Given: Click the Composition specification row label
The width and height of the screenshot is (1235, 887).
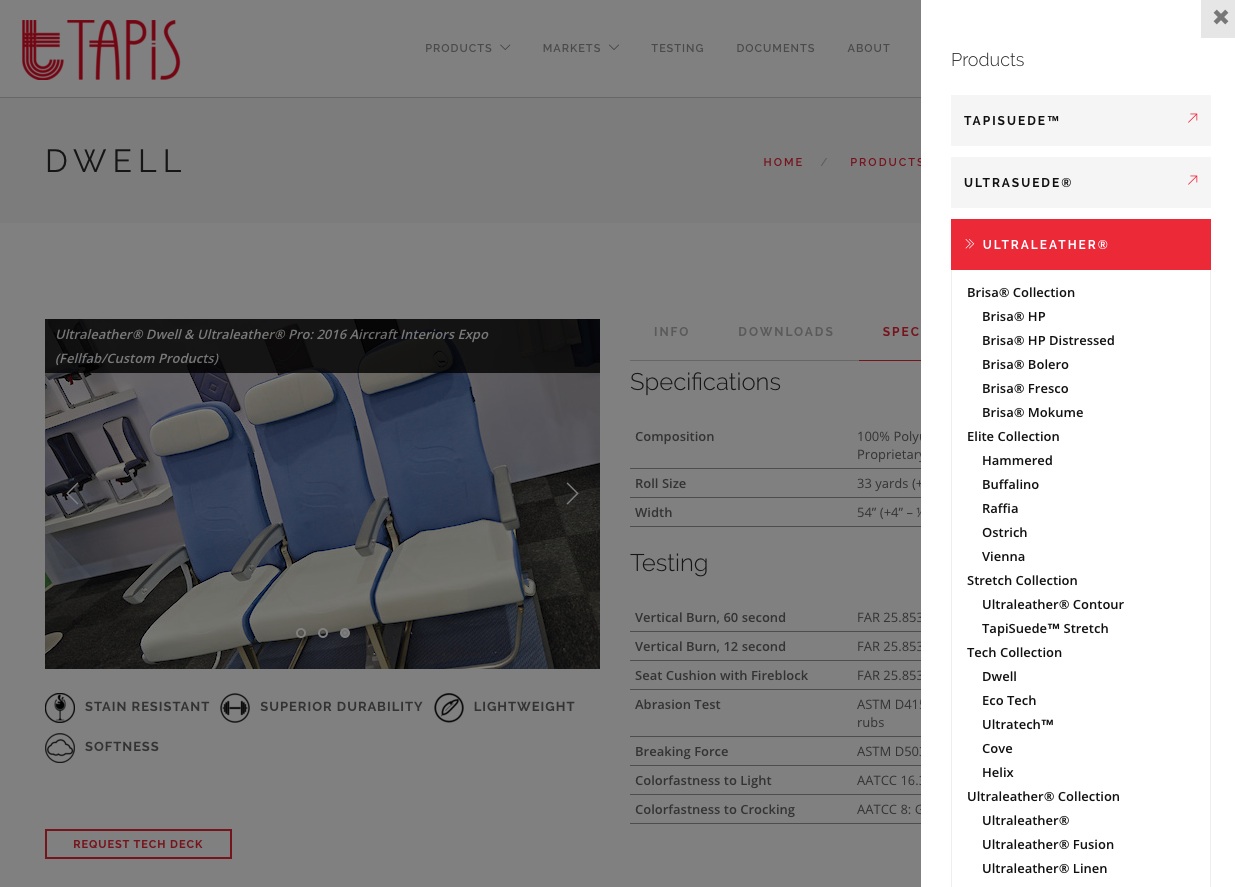Looking at the screenshot, I should pyautogui.click(x=675, y=436).
